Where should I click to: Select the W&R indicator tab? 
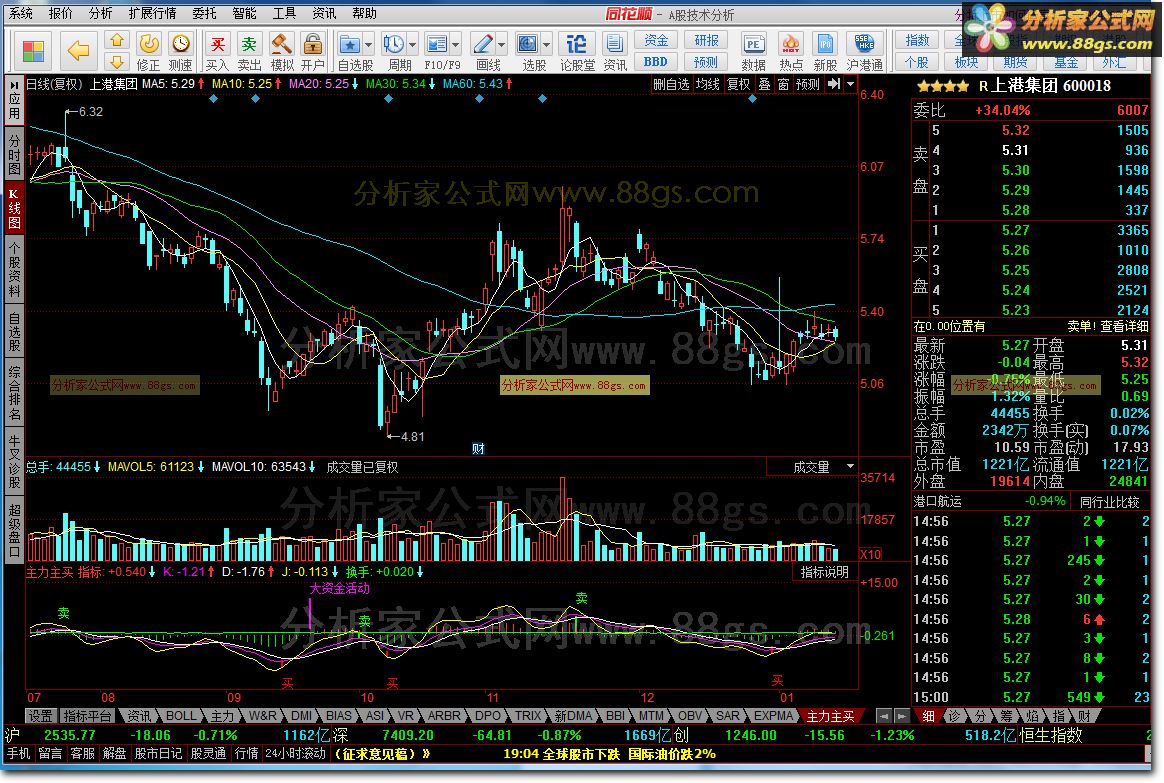(262, 715)
